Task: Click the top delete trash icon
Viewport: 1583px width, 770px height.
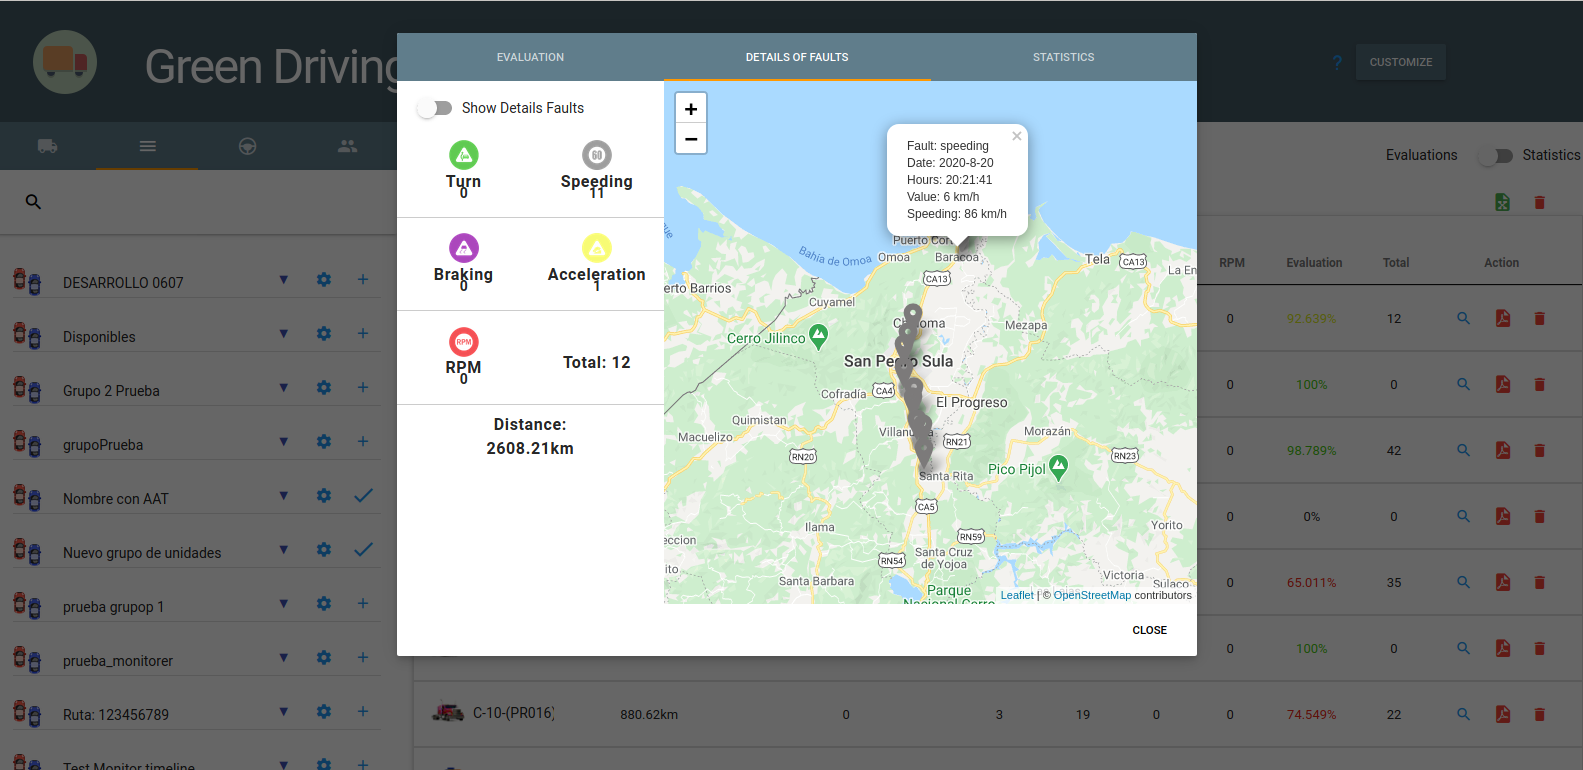Action: point(1540,202)
